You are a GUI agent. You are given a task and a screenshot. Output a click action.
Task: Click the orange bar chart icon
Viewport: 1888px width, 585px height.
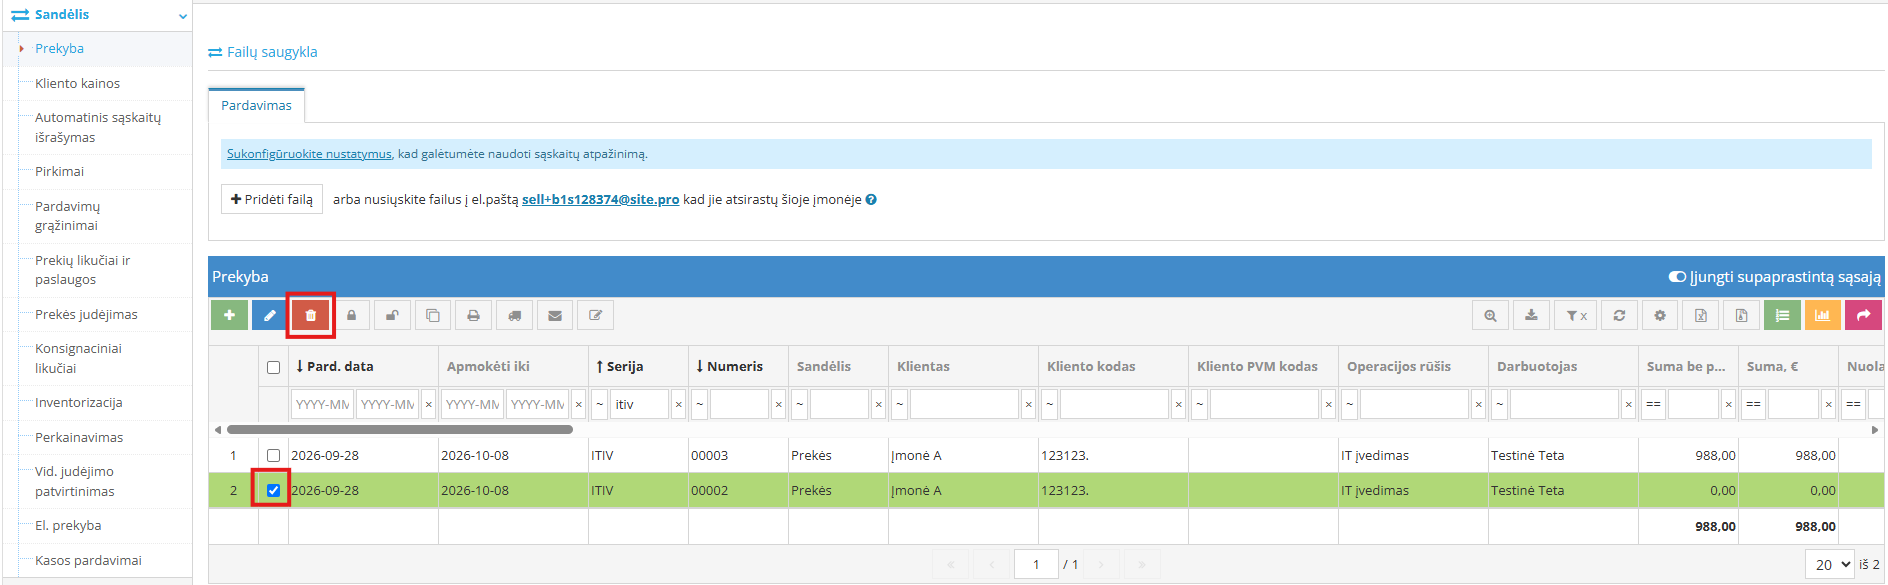pos(1822,315)
